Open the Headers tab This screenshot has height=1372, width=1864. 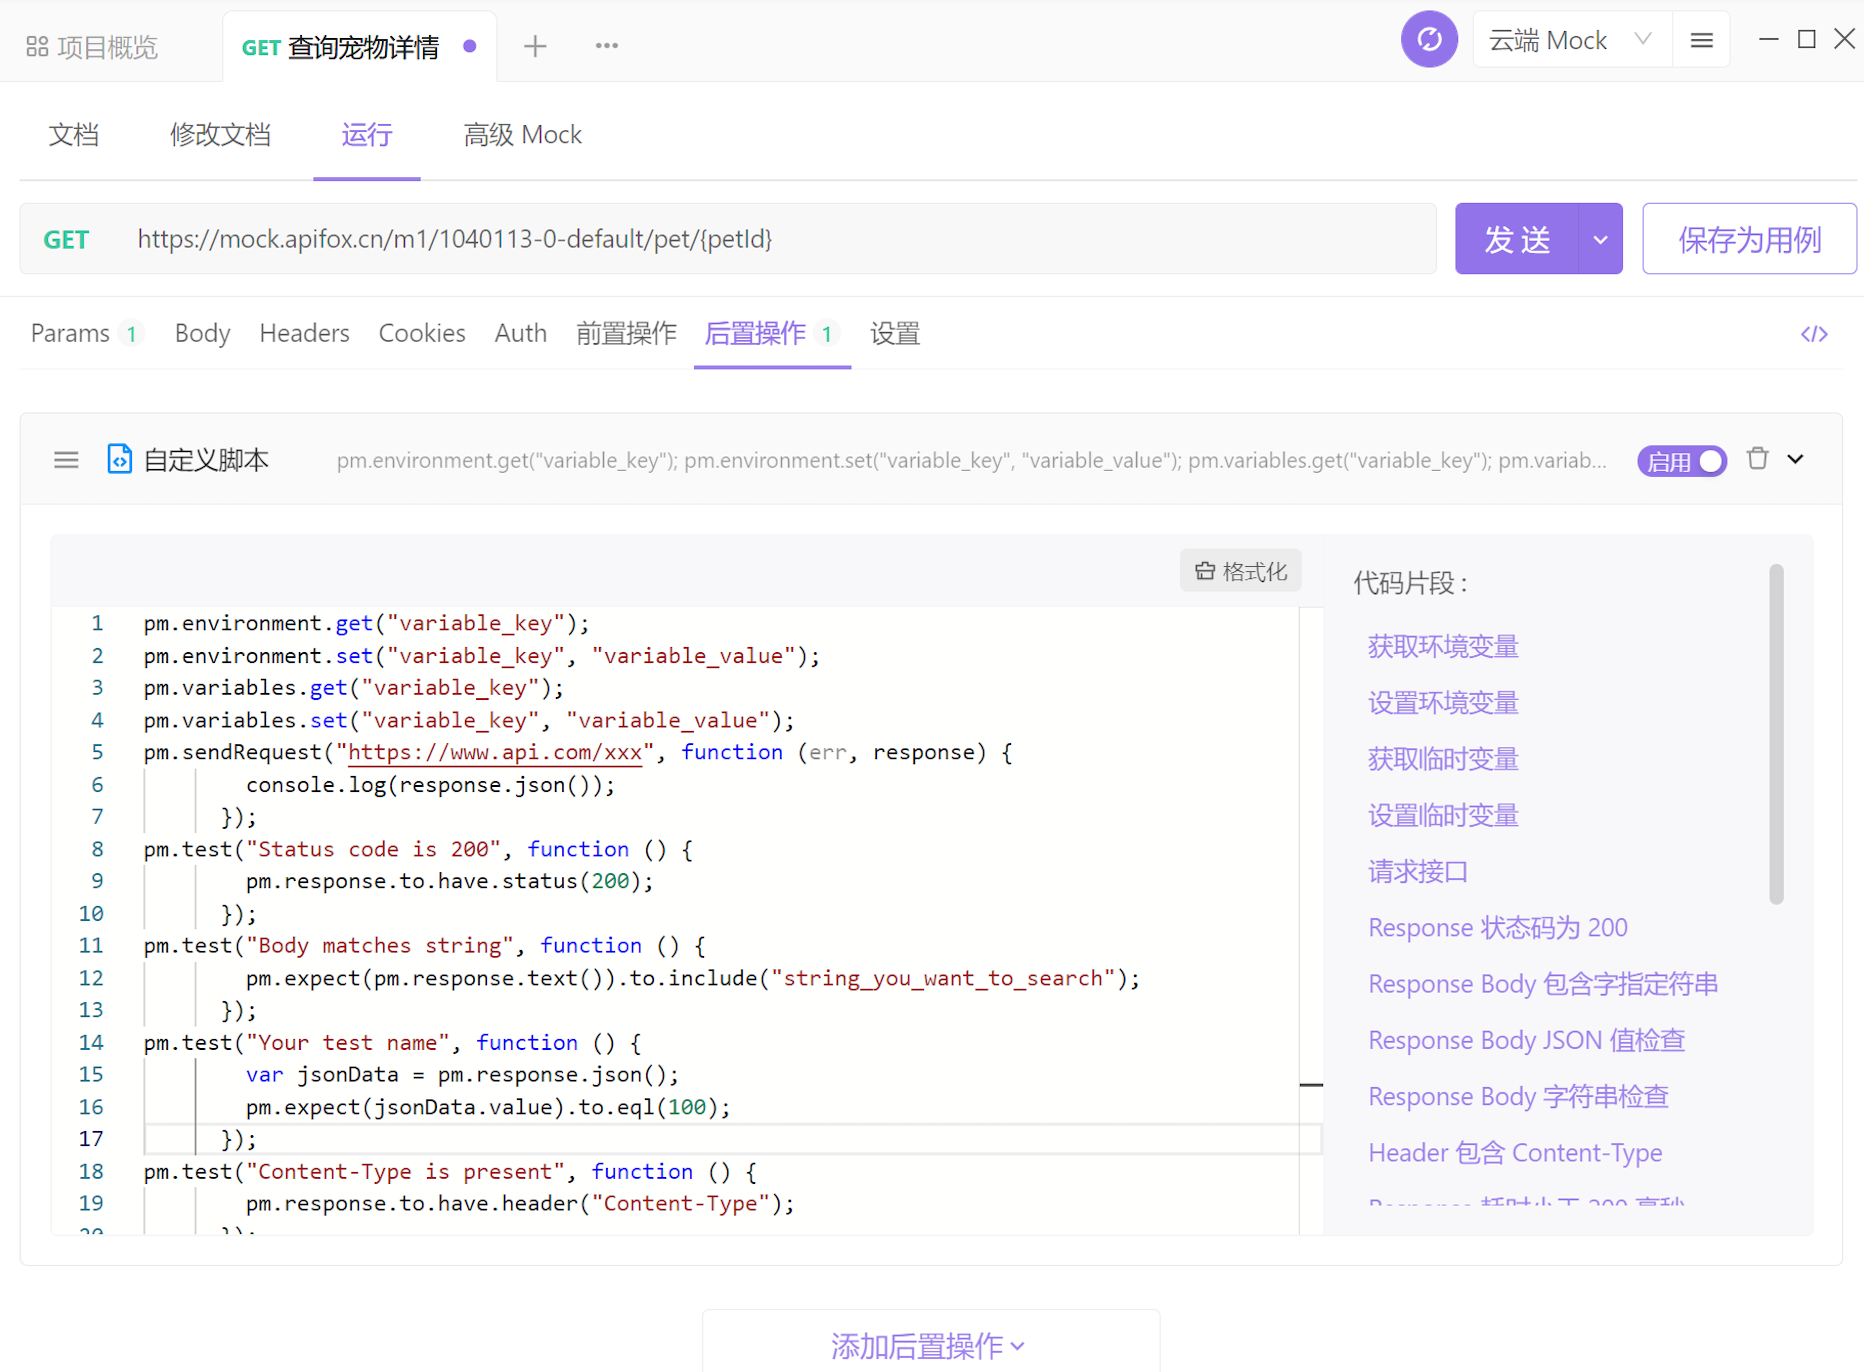tap(304, 333)
